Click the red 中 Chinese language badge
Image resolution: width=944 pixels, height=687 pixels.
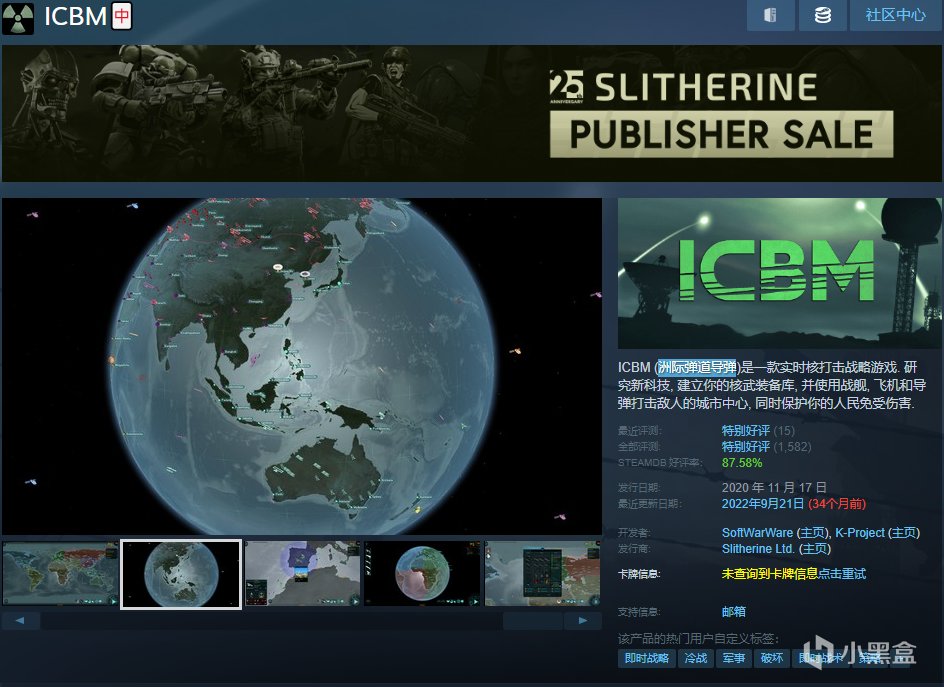pyautogui.click(x=122, y=16)
